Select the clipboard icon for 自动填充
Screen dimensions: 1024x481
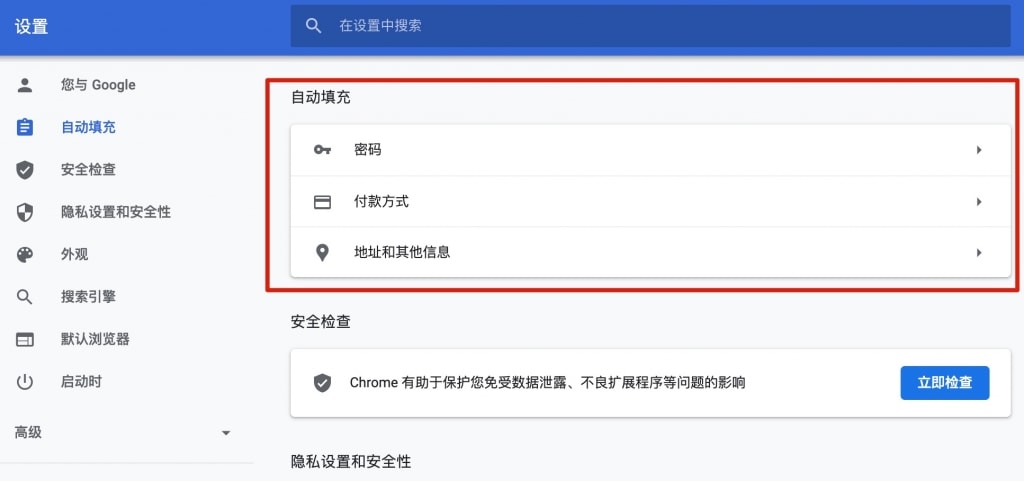(x=25, y=127)
